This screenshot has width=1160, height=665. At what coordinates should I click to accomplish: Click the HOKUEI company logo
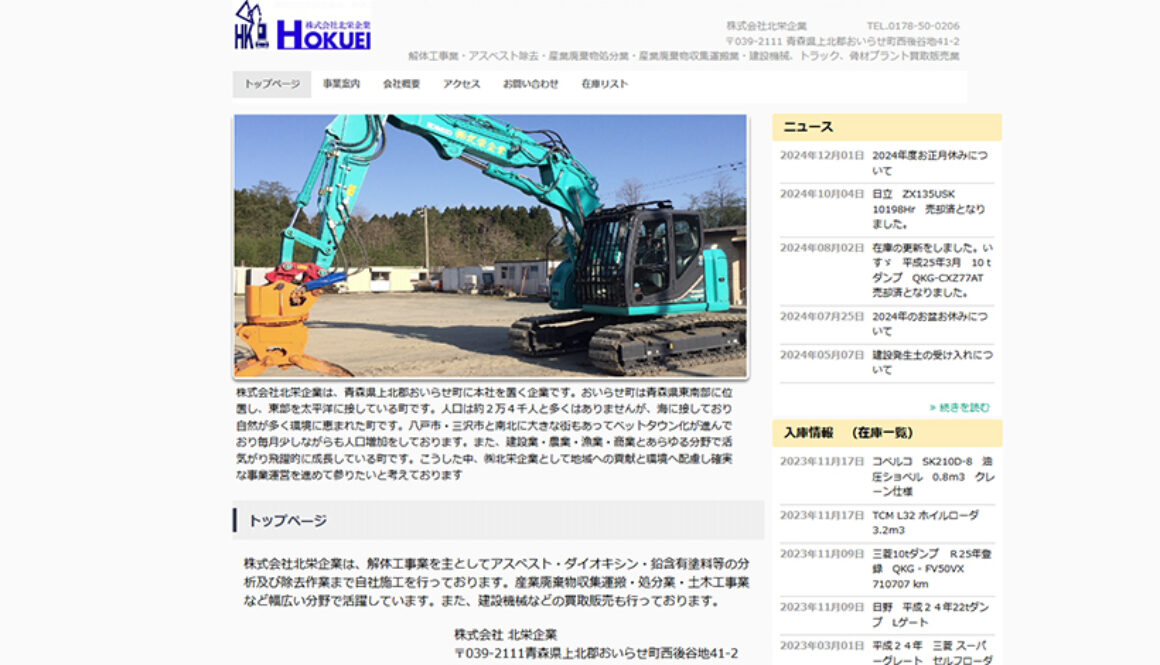point(303,27)
